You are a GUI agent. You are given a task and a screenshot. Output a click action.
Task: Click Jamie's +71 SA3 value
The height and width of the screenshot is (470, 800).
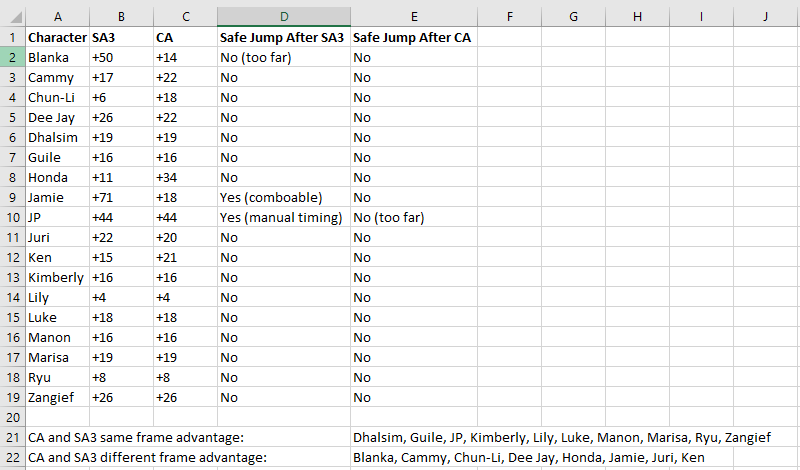121,197
